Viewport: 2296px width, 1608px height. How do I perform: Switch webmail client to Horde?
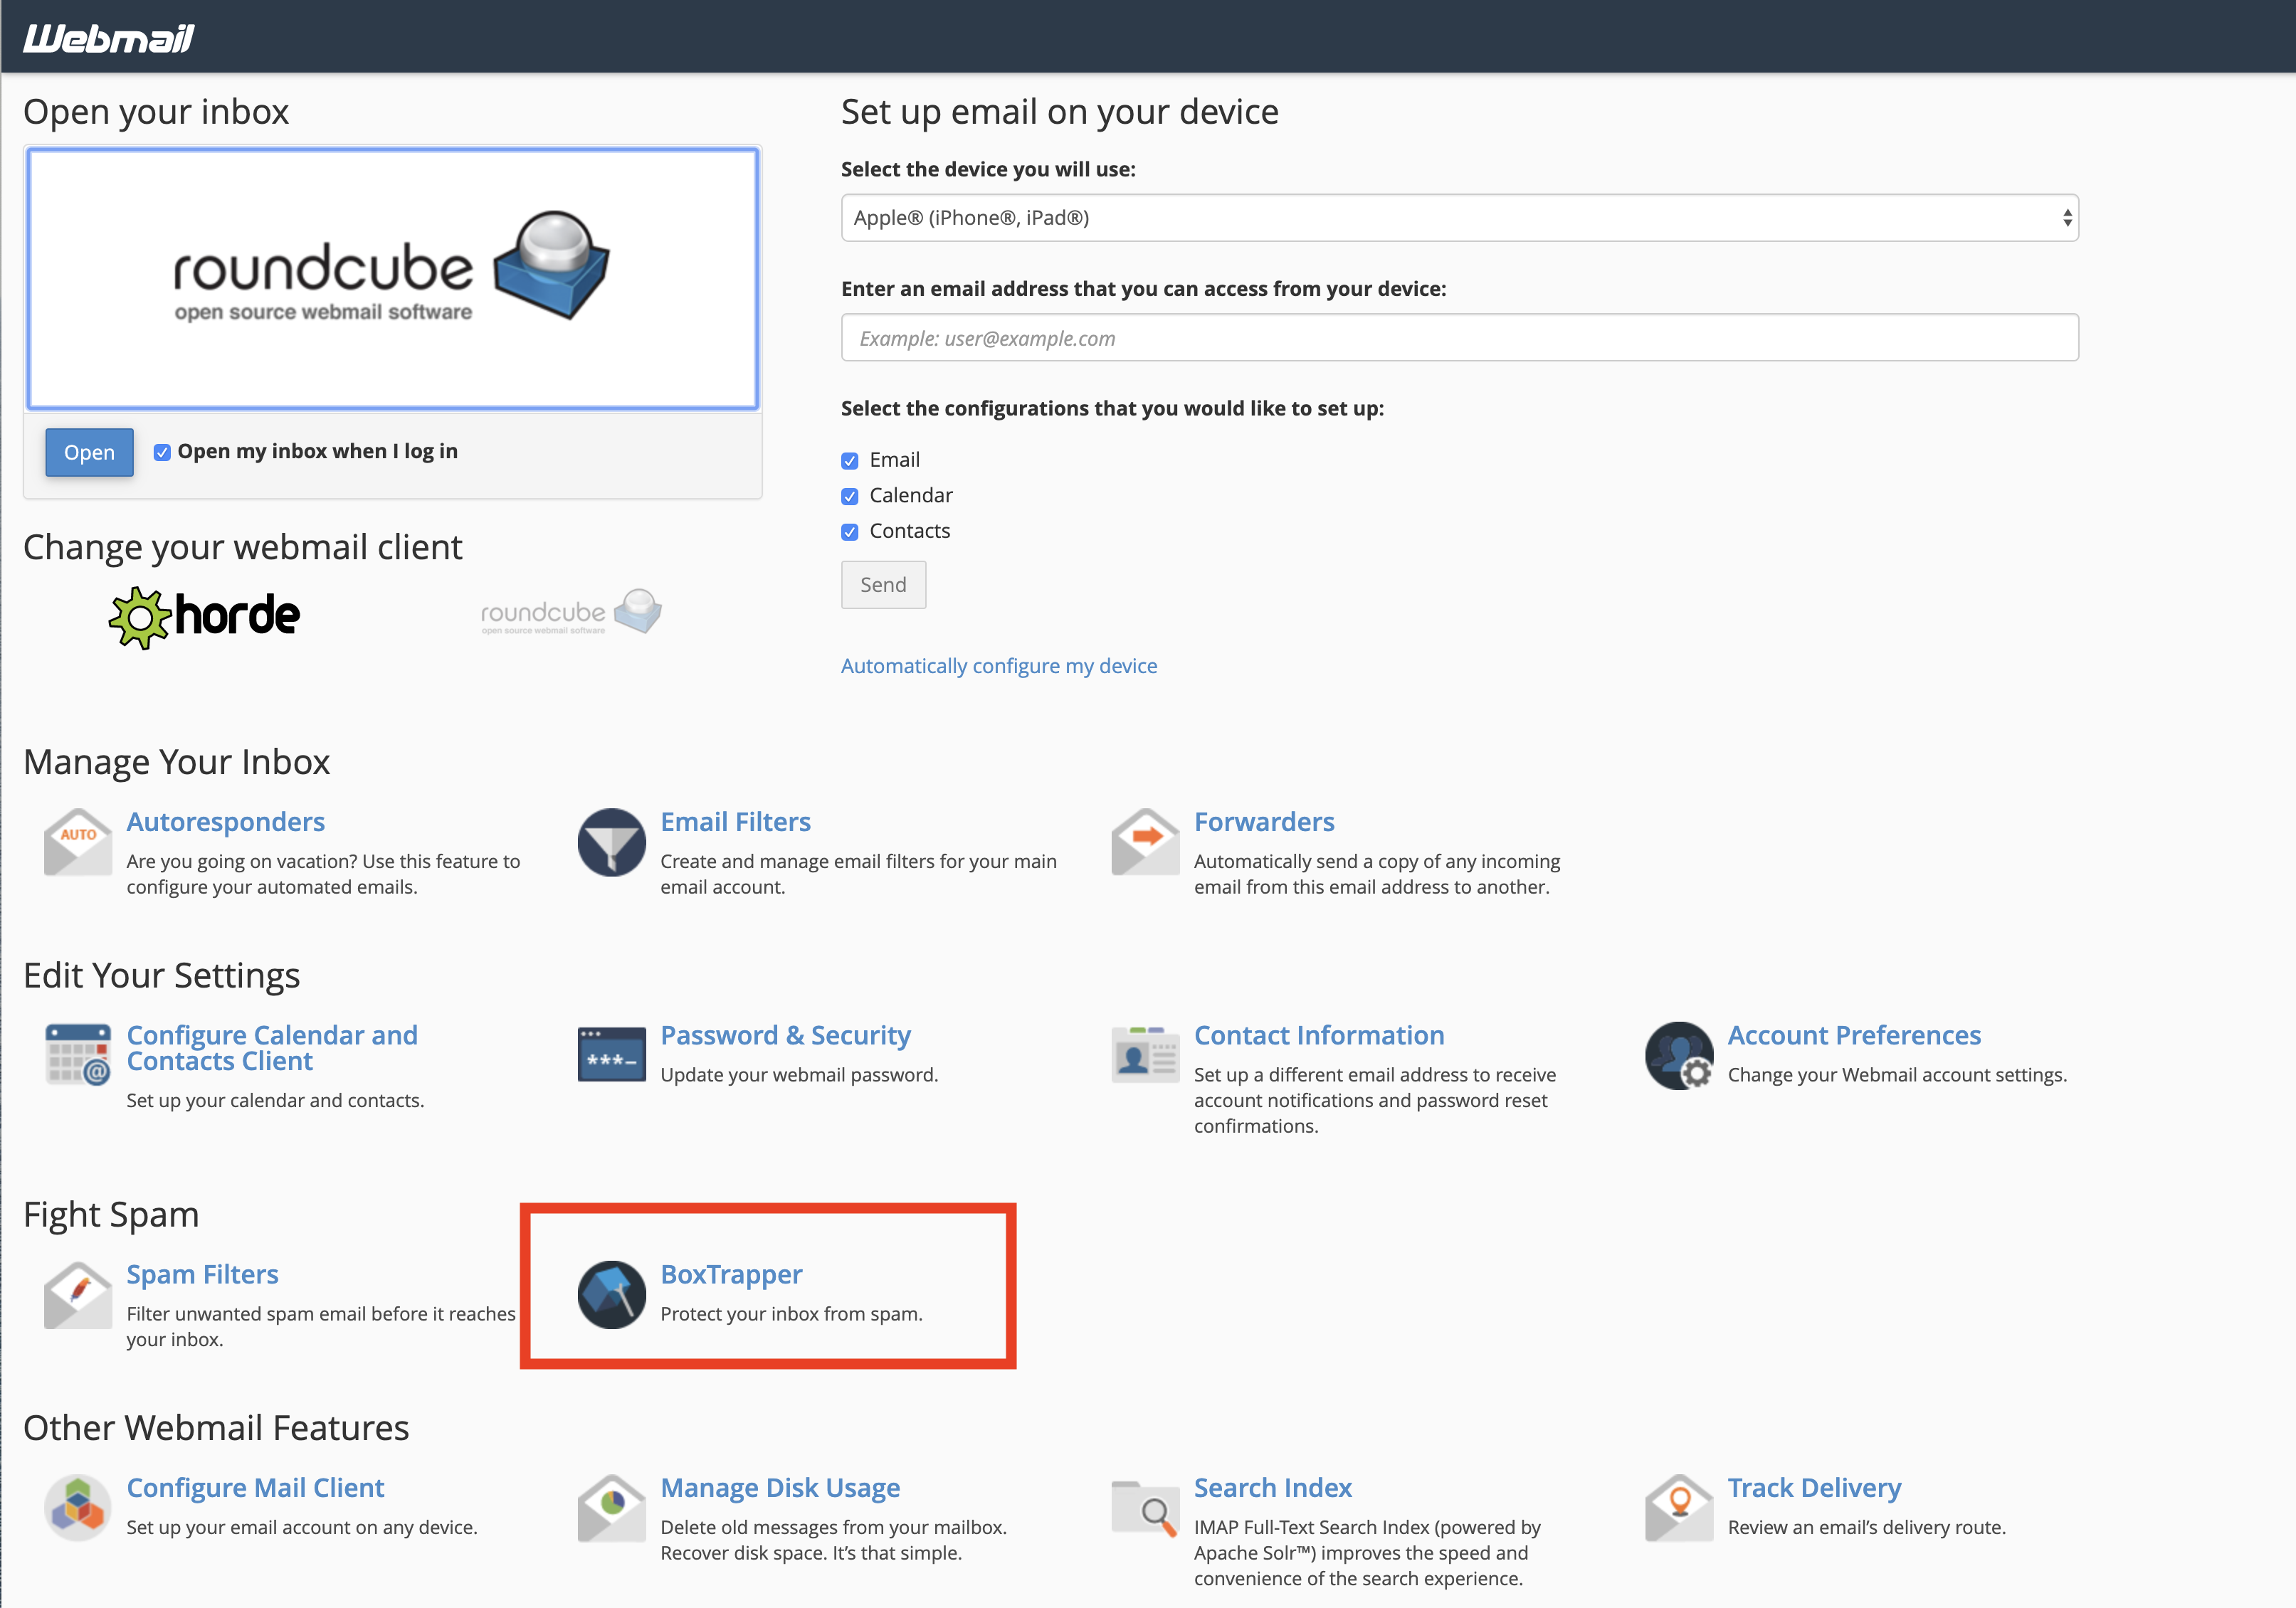pos(205,616)
